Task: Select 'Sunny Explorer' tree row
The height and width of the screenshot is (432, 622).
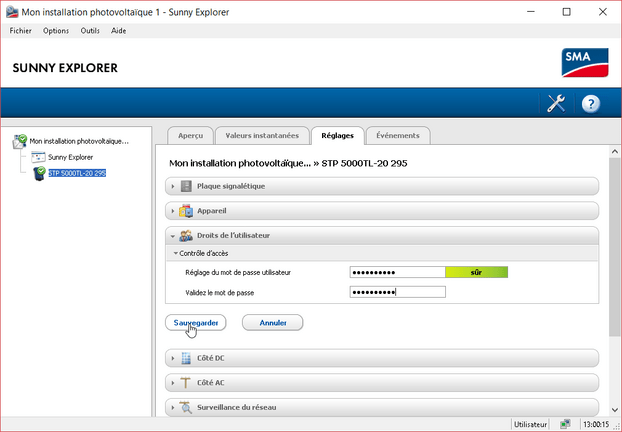Action: coord(71,157)
